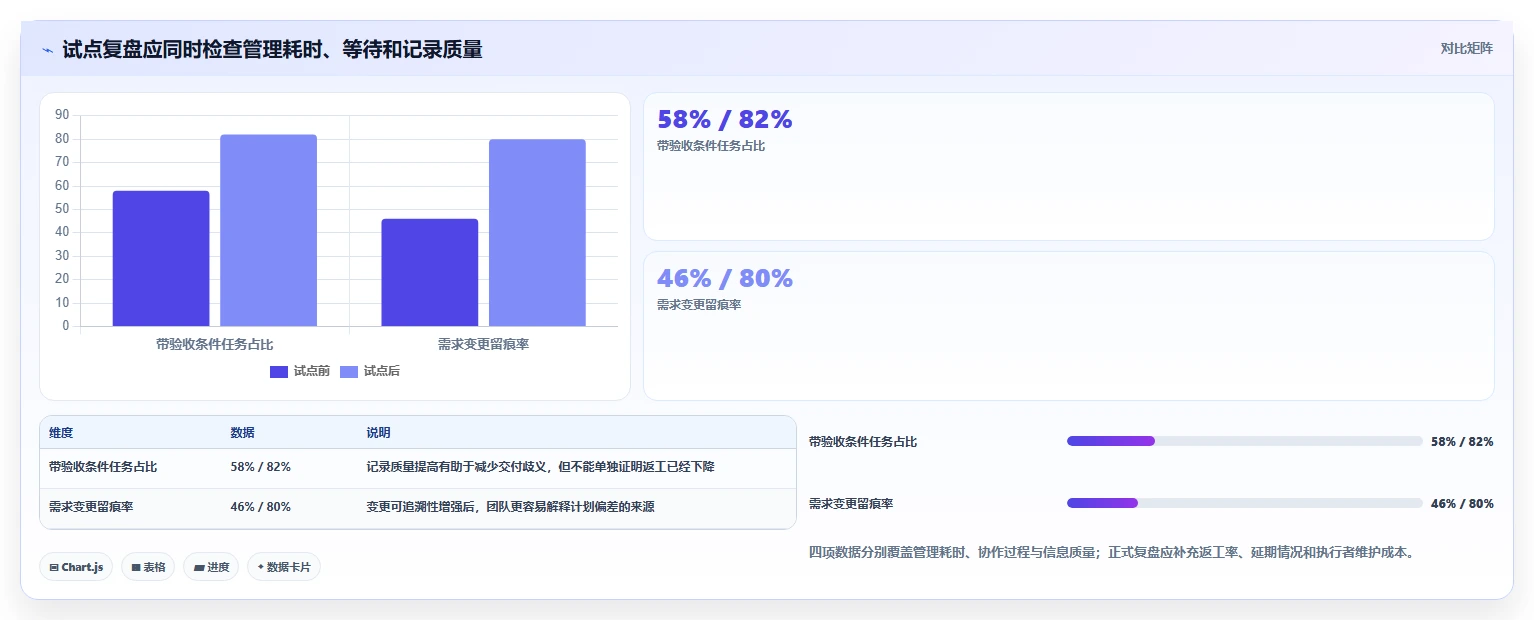
Task: Click the Chart.js tag chip
Action: point(77,567)
